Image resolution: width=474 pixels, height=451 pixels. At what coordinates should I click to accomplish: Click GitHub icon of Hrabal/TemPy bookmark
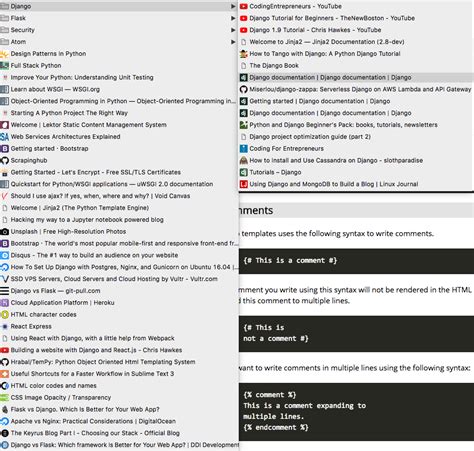(x=4, y=362)
